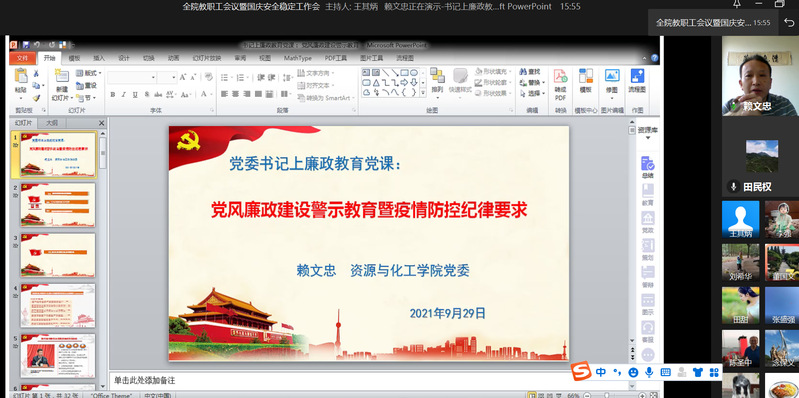Click the 文件 file button
The height and width of the screenshot is (398, 799).
click(x=22, y=58)
